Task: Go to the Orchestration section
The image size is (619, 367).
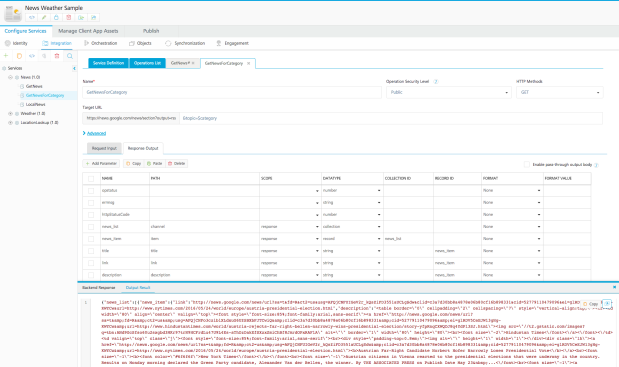Action: point(100,43)
